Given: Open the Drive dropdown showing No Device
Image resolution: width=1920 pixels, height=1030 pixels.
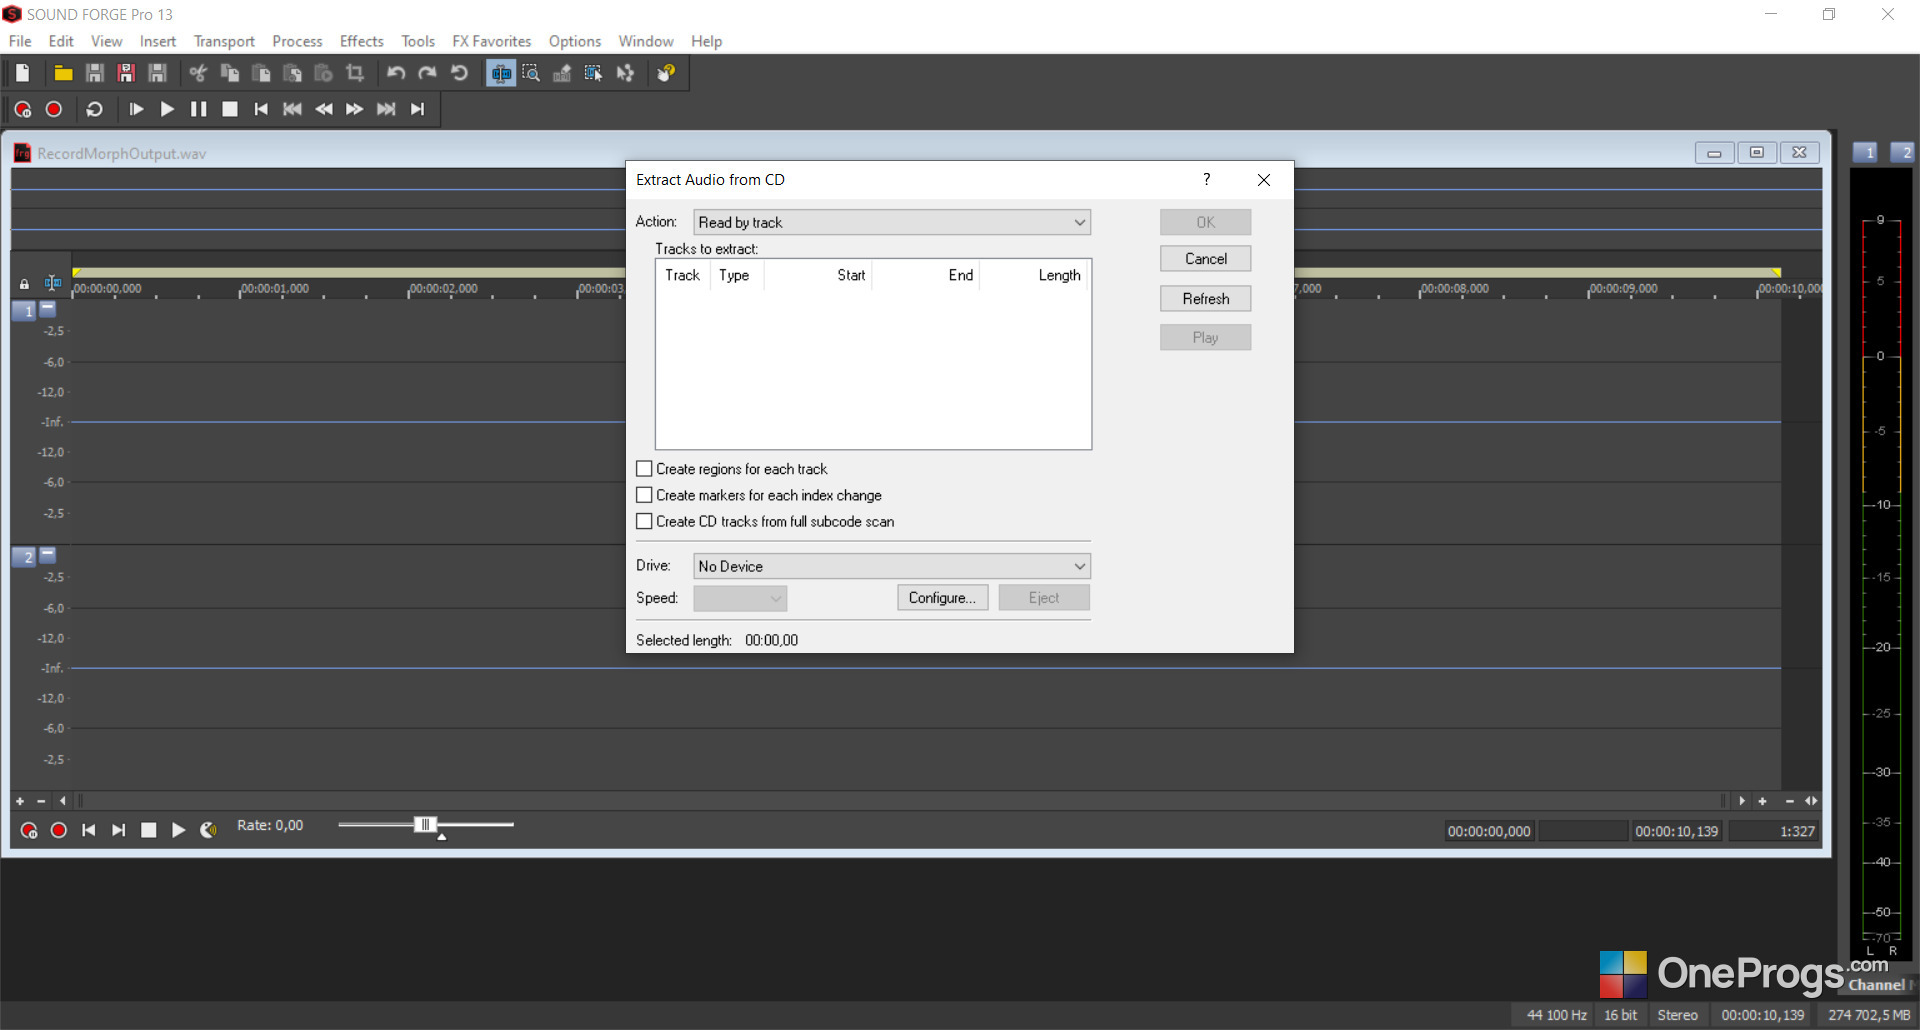Looking at the screenshot, I should coord(892,566).
